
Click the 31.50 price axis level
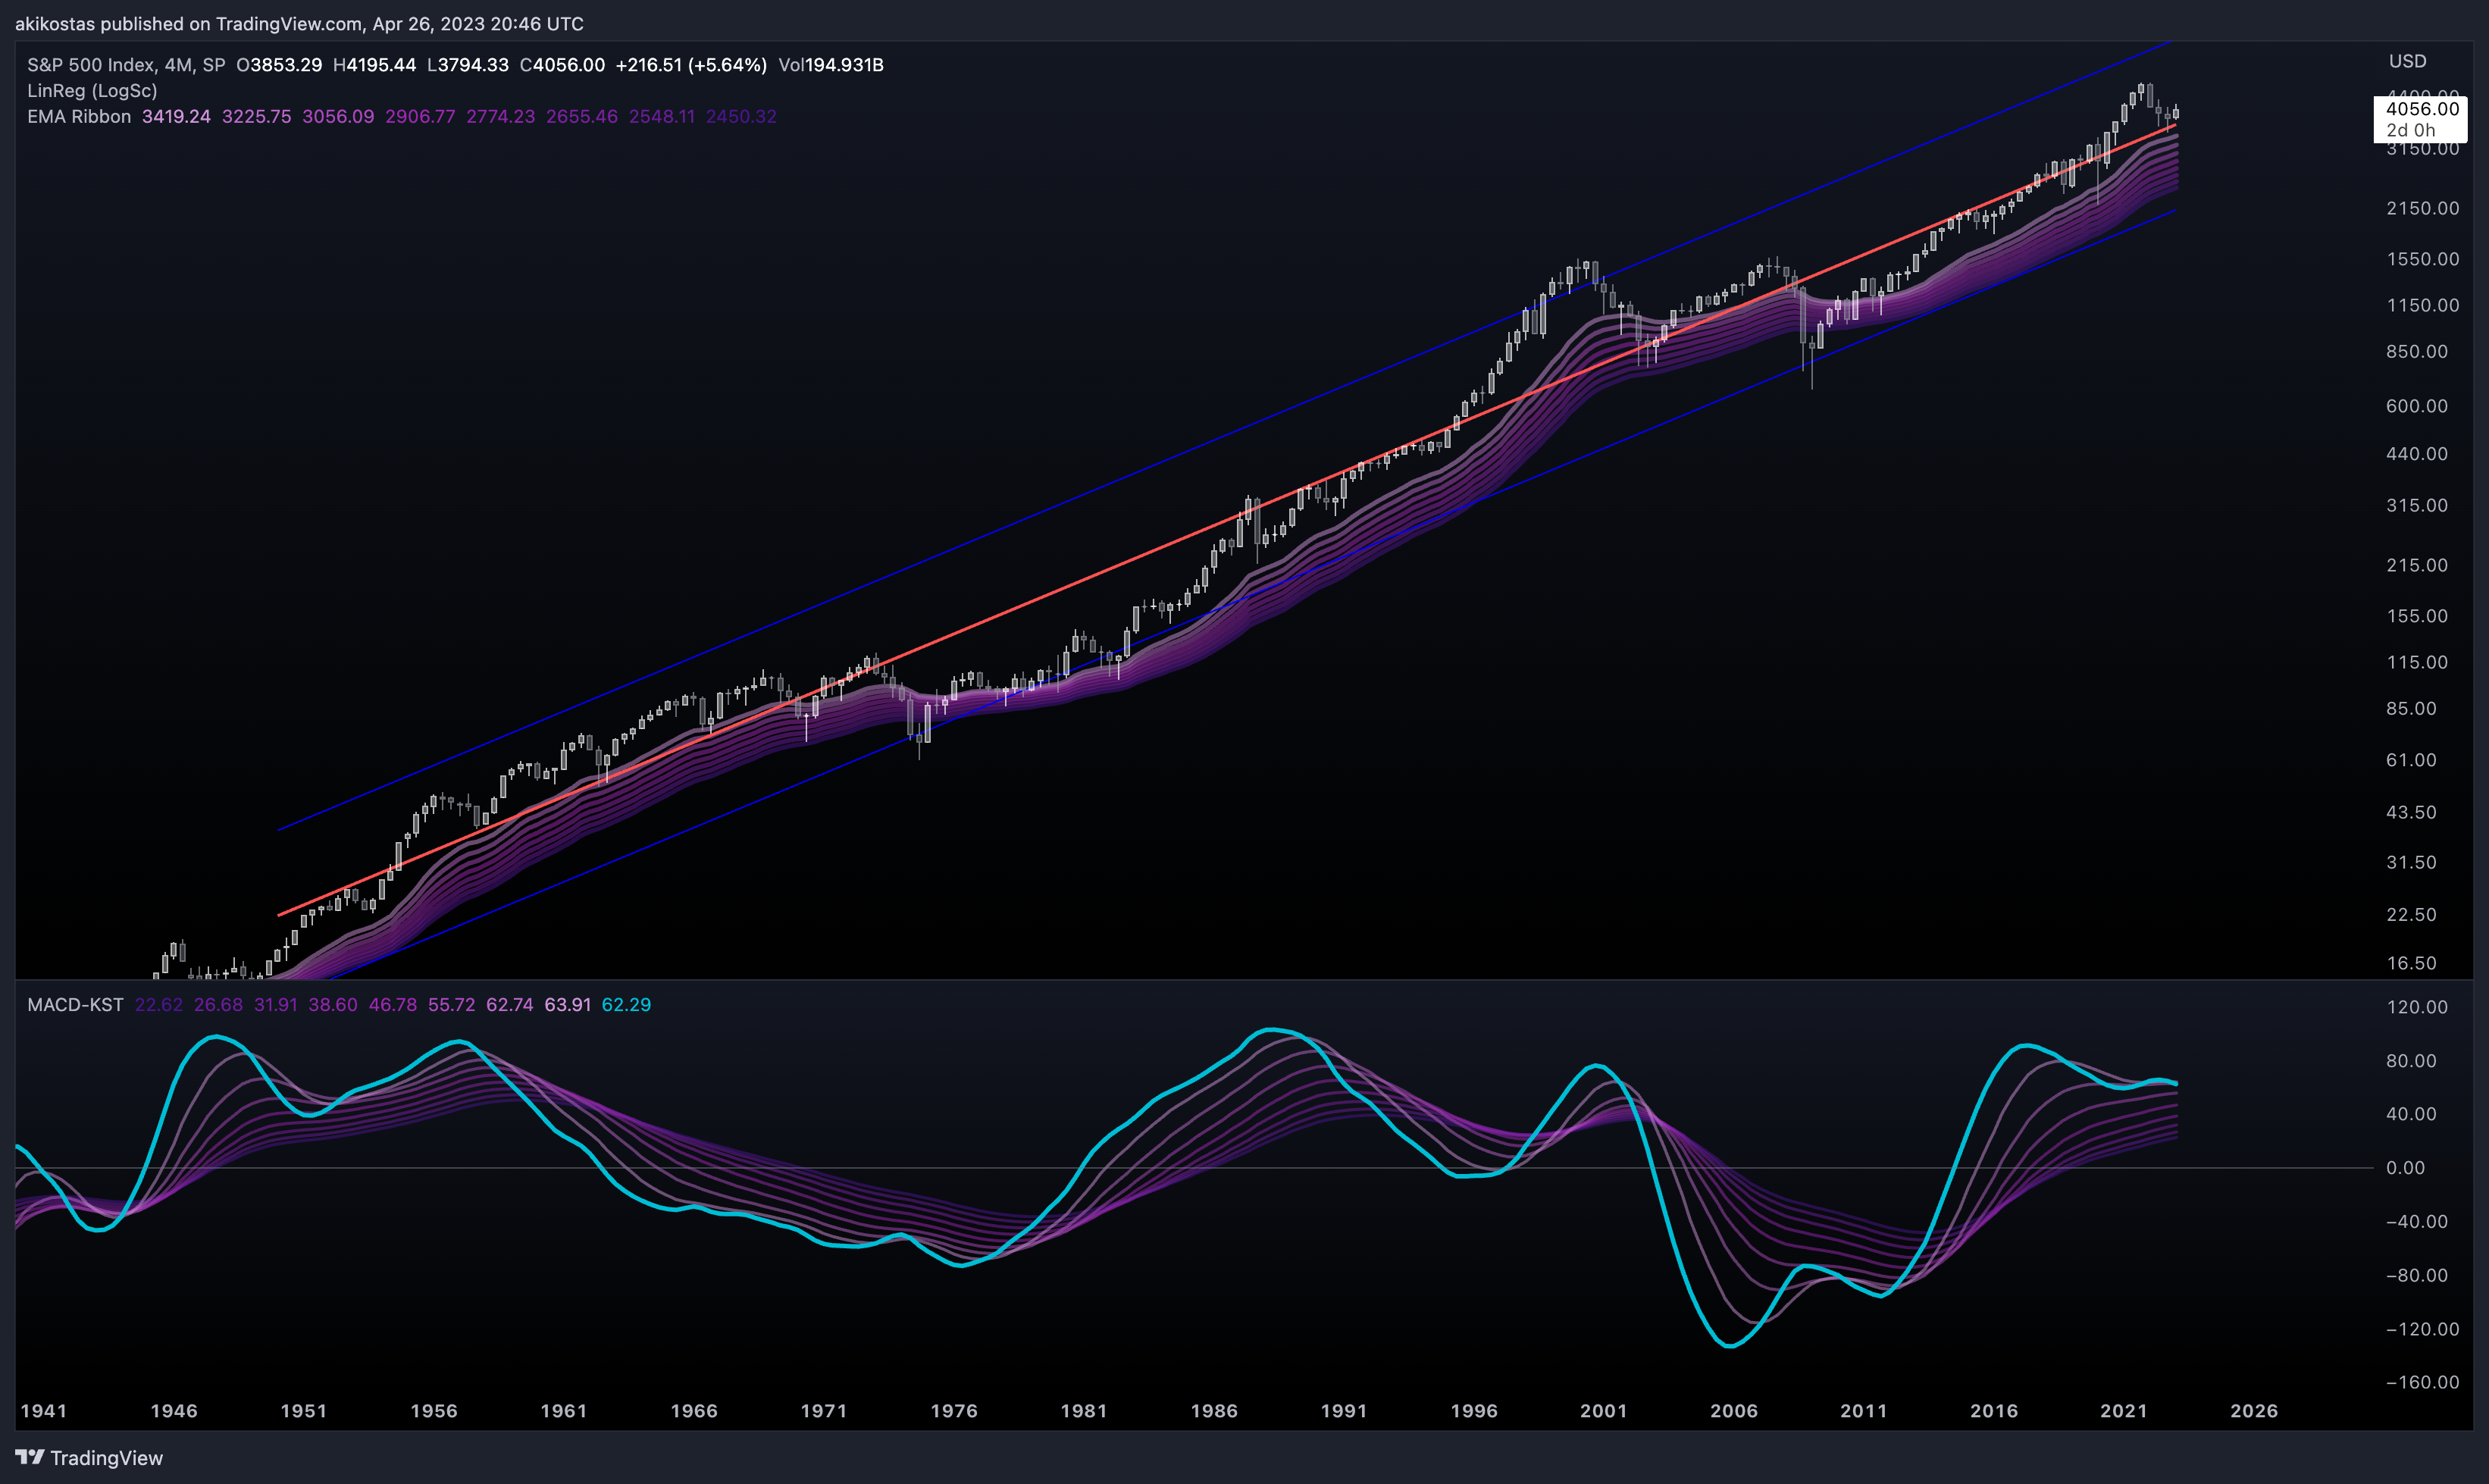coord(2411,862)
